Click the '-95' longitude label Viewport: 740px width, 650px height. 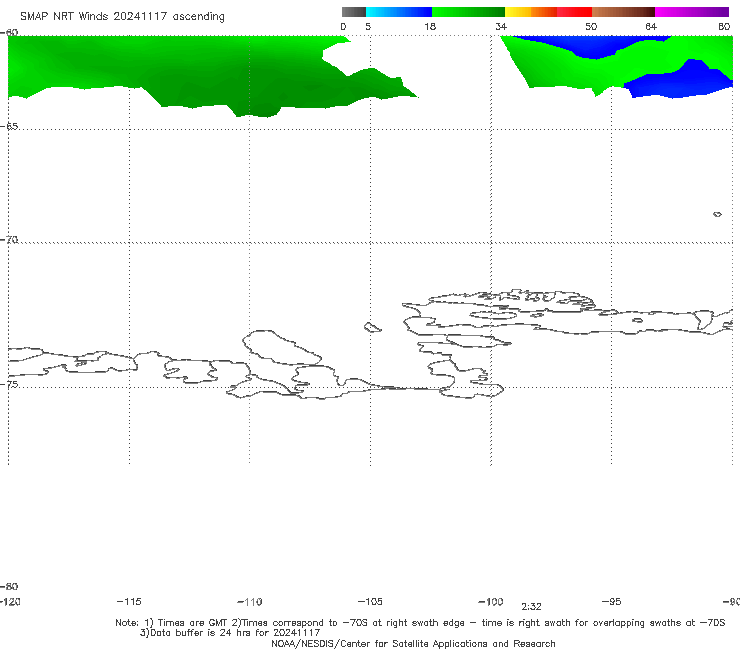pos(612,602)
